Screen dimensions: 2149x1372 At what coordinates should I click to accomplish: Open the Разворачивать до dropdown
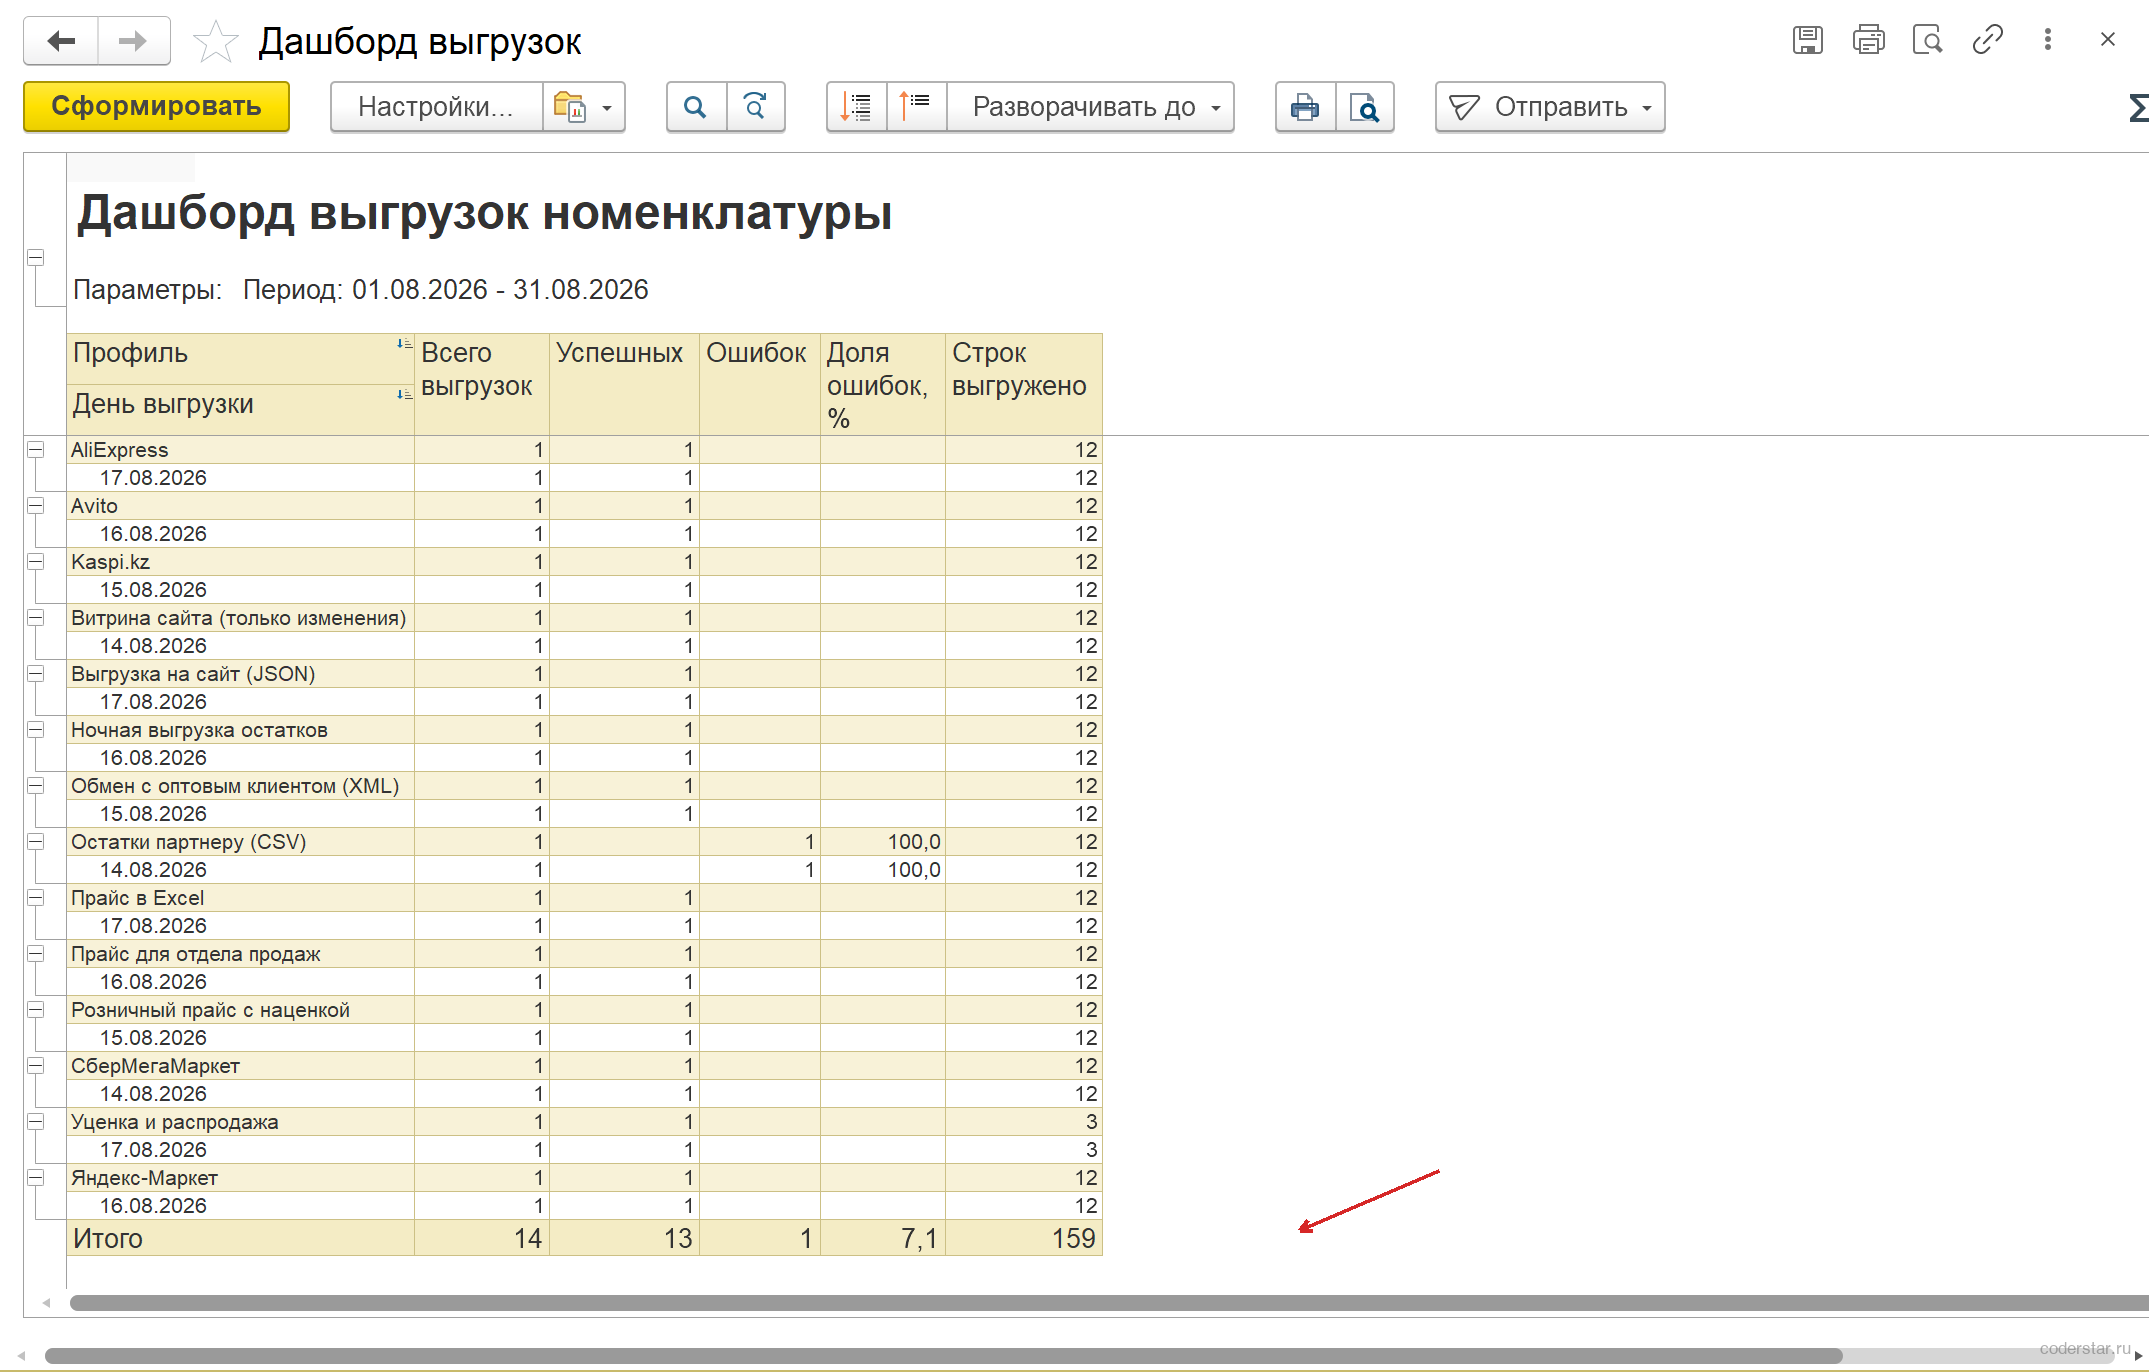1091,107
